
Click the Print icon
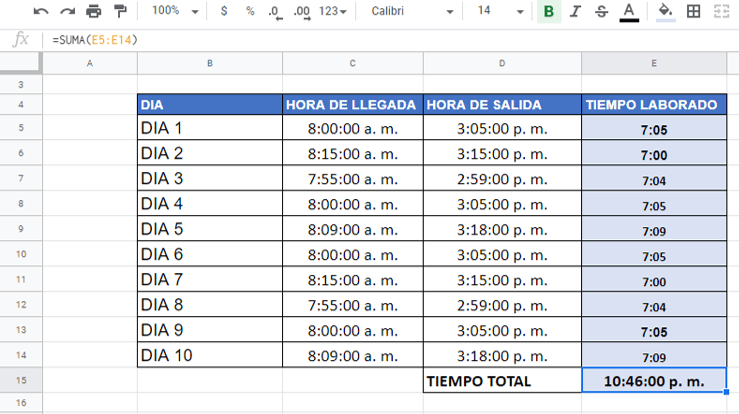pos(93,11)
